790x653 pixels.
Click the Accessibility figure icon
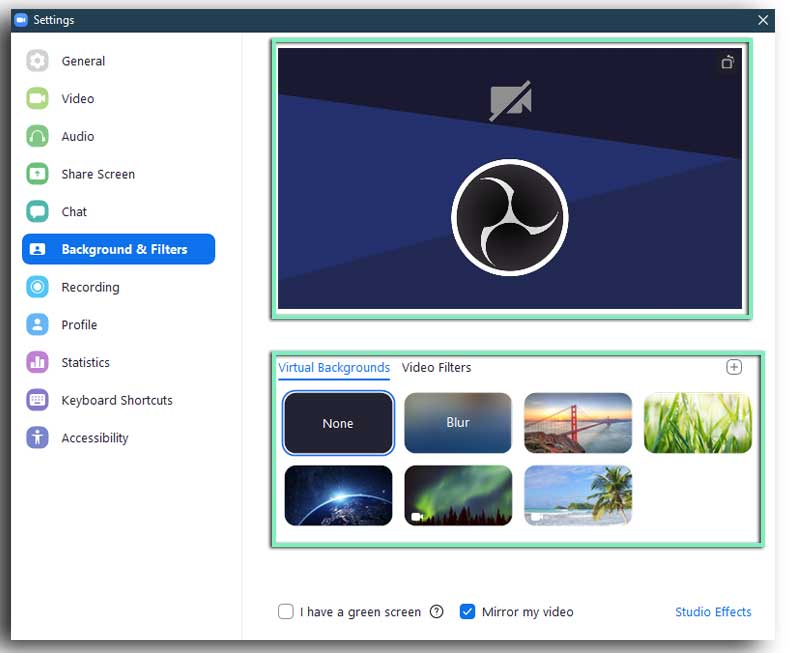point(37,437)
